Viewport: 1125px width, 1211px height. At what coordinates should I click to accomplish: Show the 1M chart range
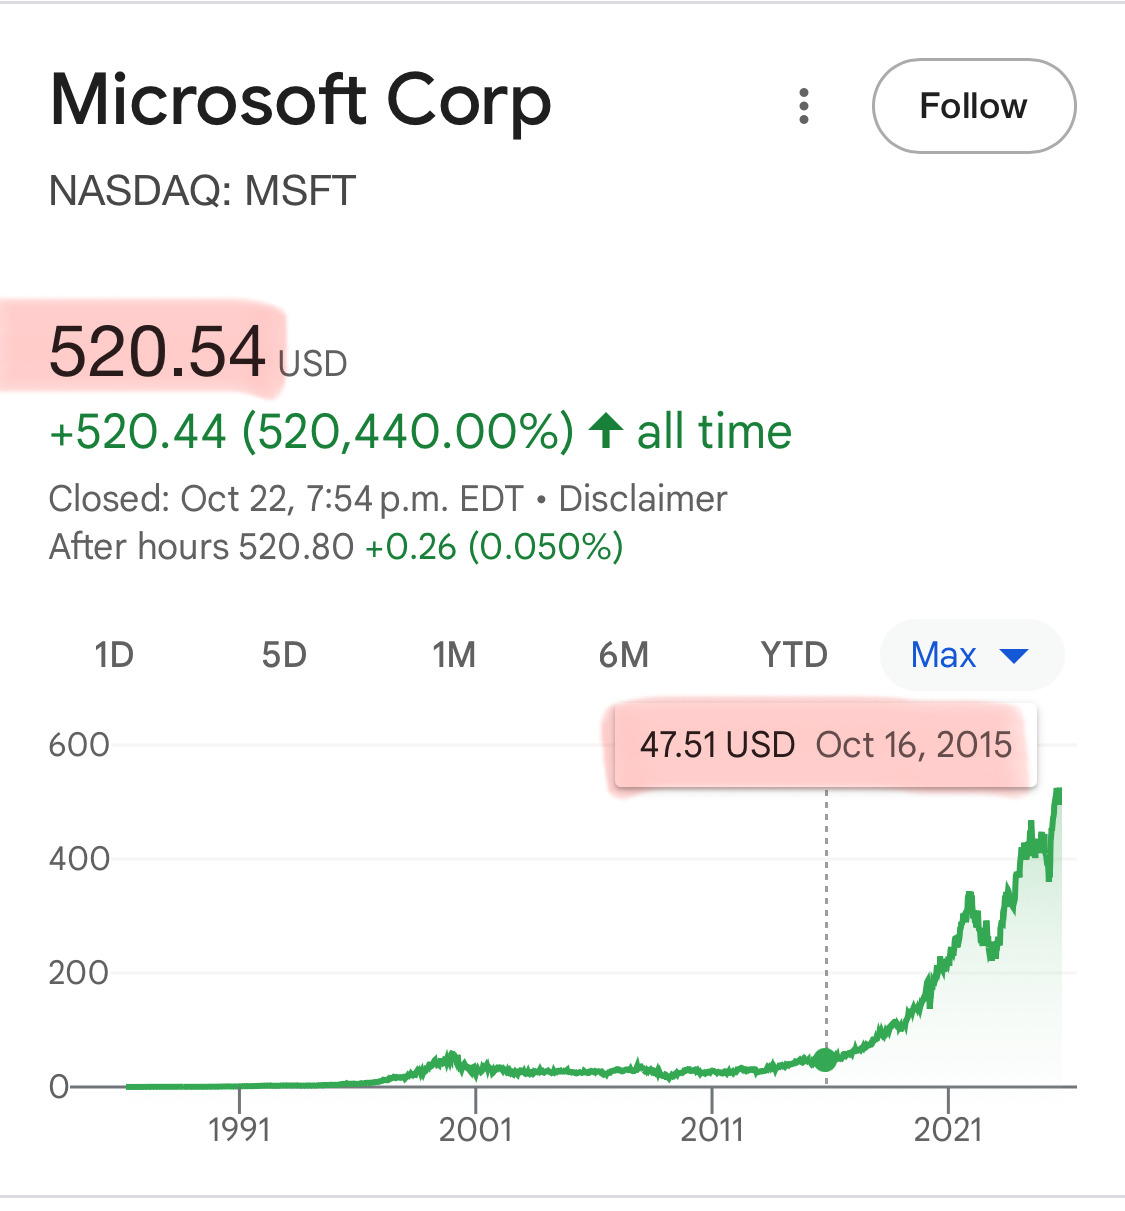point(454,656)
